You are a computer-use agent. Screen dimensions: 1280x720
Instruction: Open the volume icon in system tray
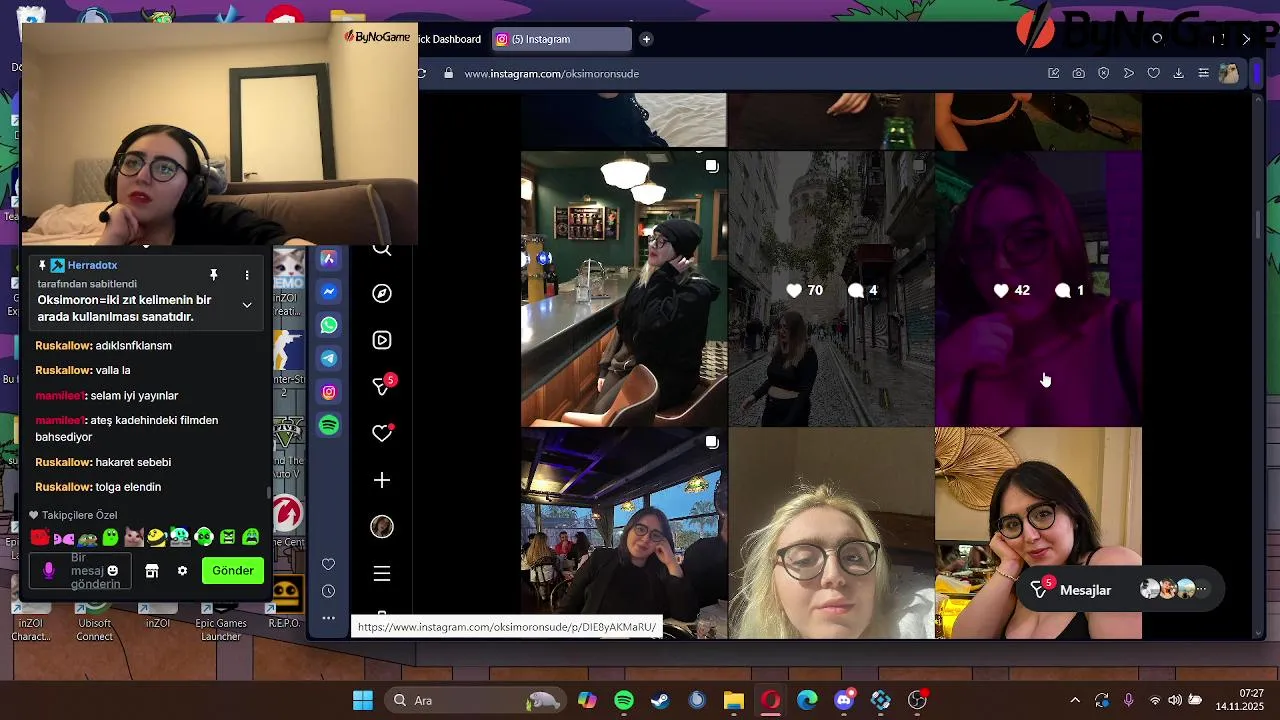pyautogui.click(x=1175, y=700)
